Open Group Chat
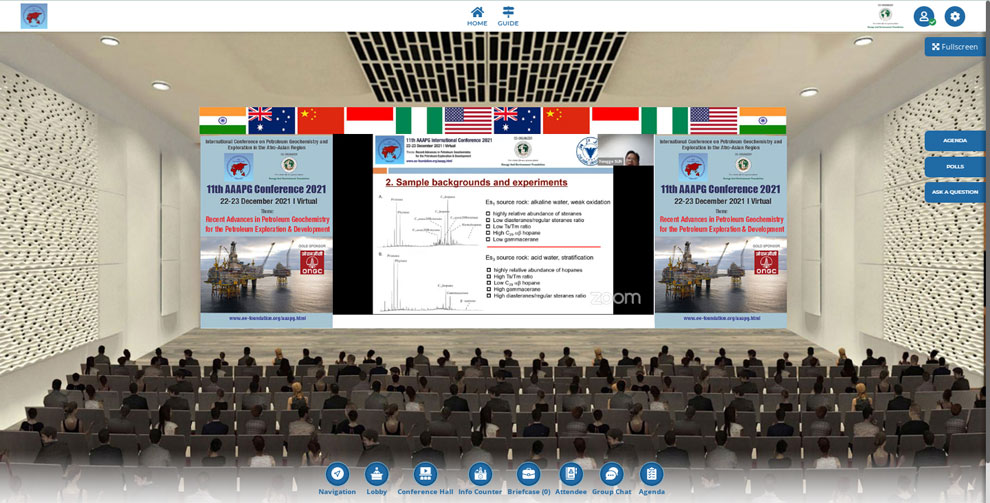This screenshot has height=503, width=990. pos(611,479)
